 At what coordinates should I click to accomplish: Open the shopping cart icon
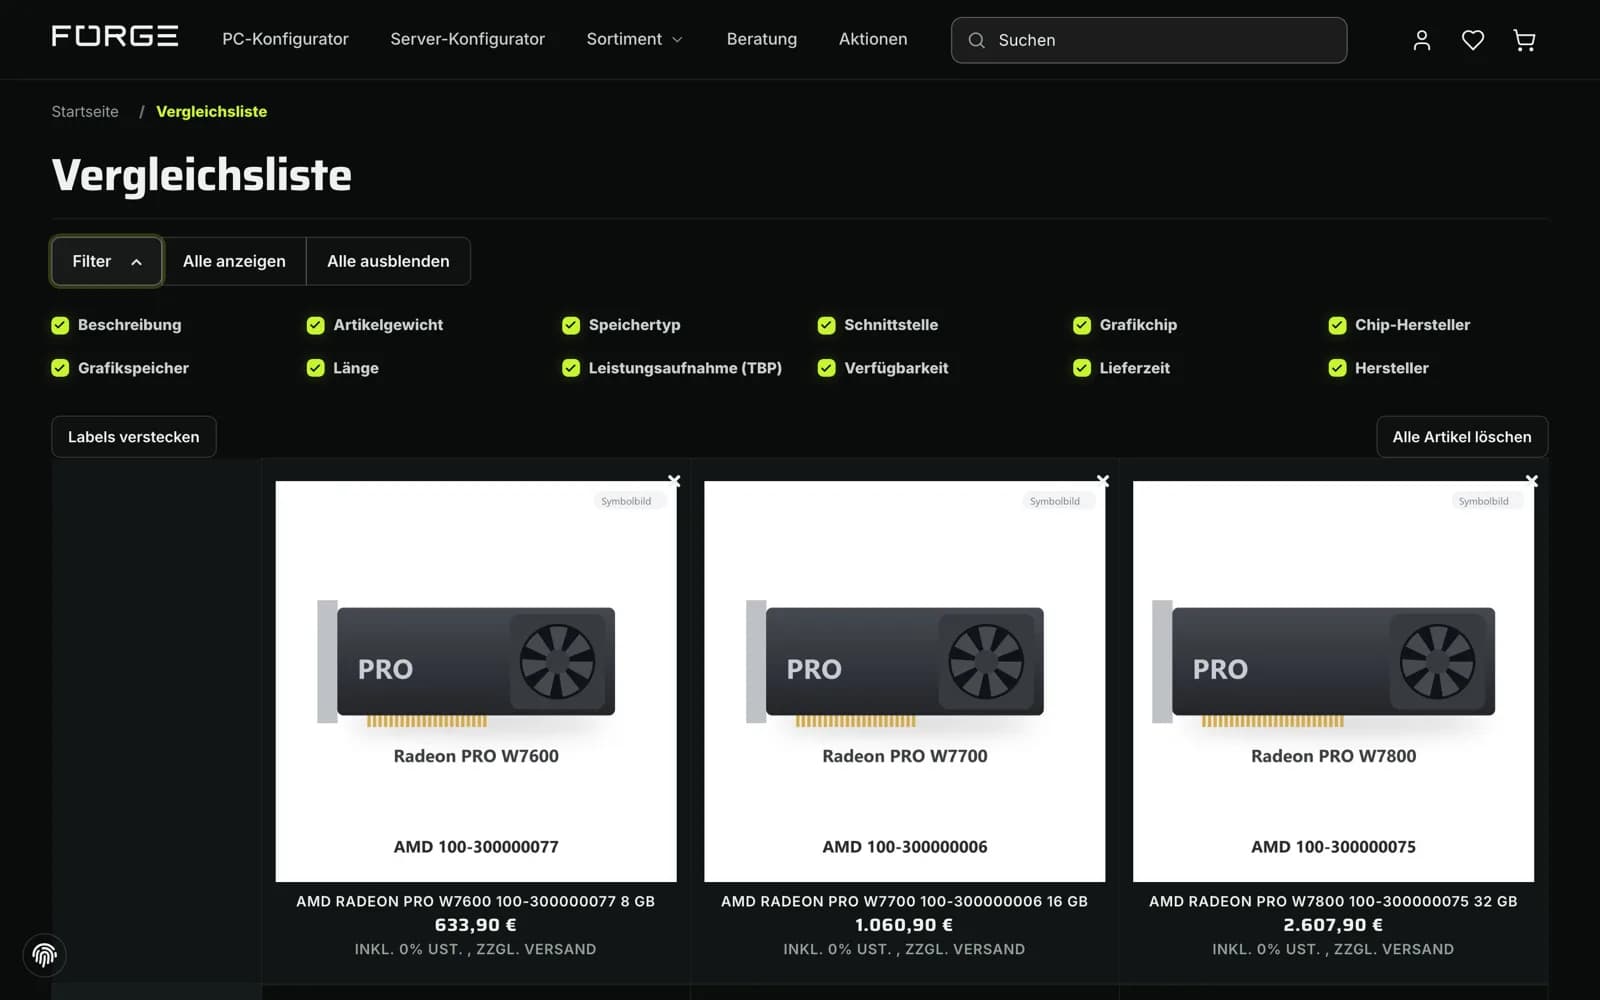coord(1524,40)
